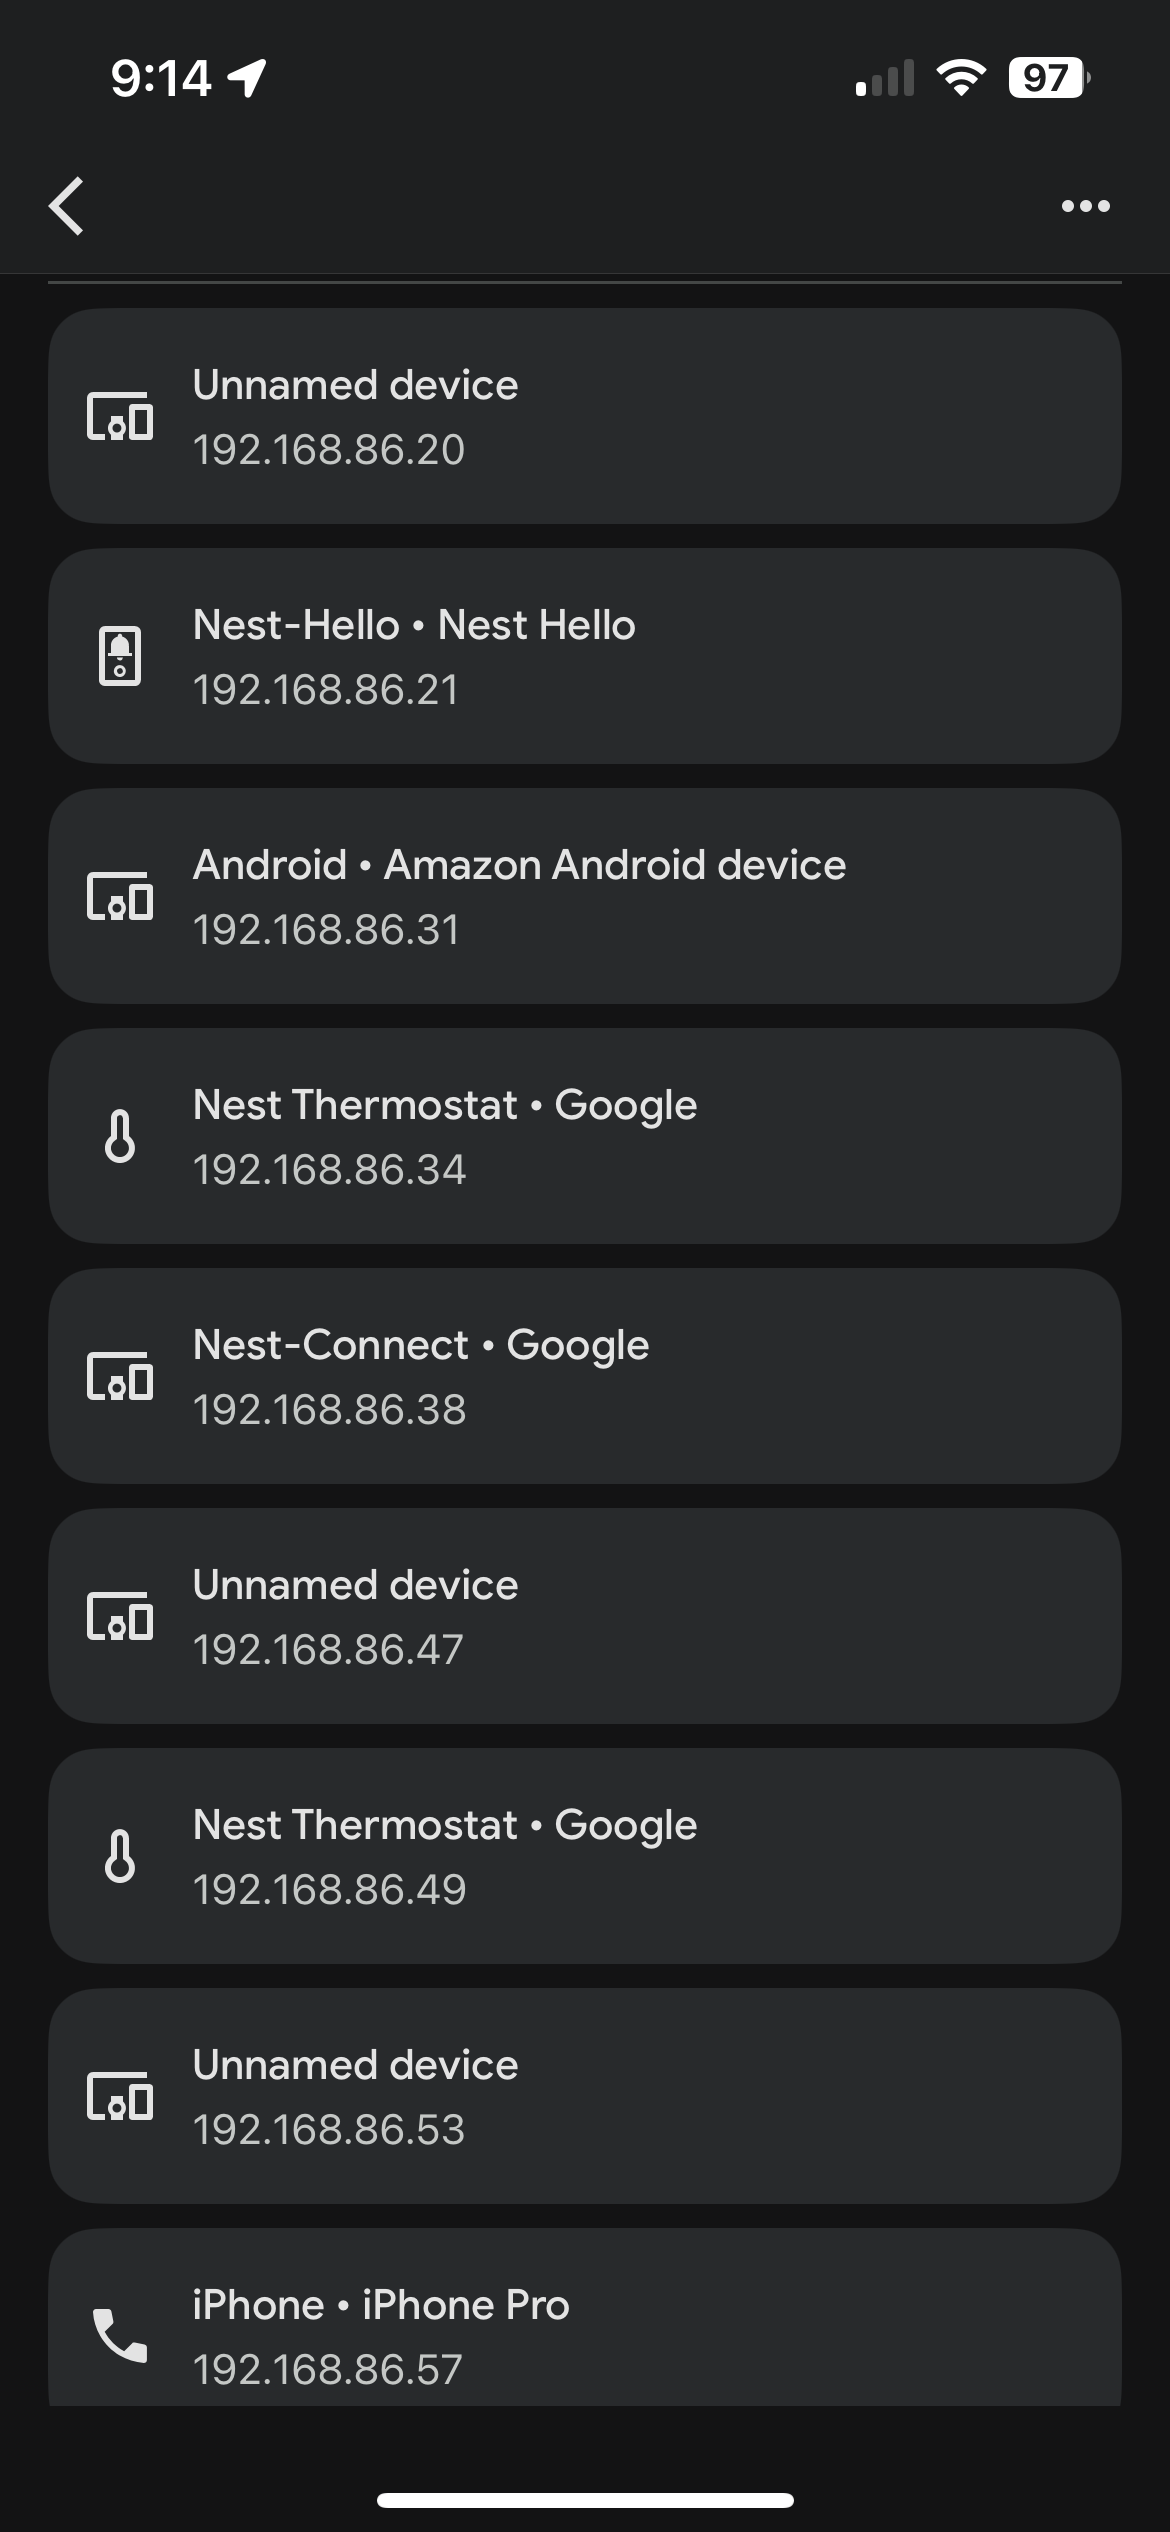
Task: Tap device icon for 192.168.86.20 entry
Action: point(120,416)
